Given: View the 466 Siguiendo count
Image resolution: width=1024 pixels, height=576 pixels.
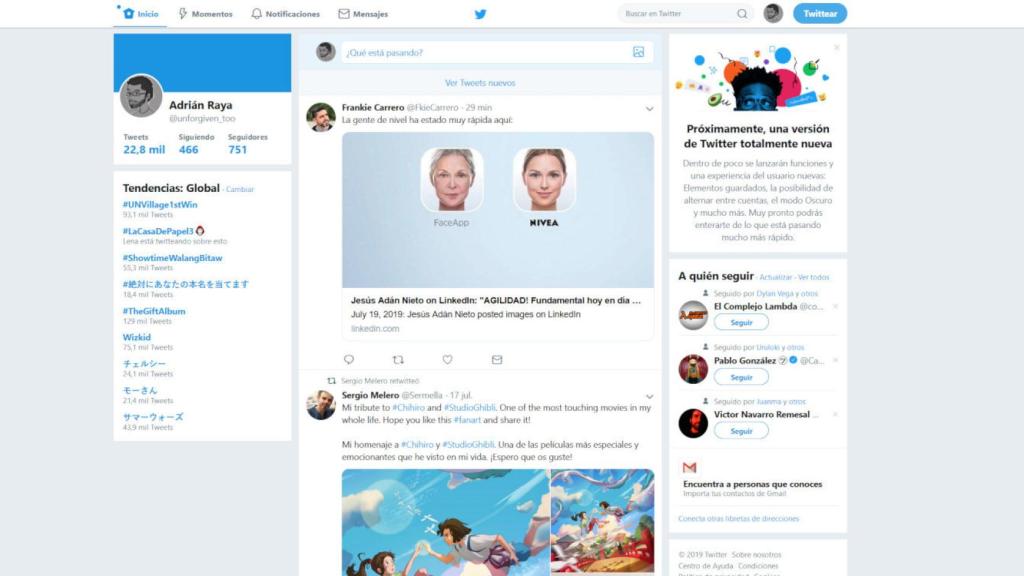Looking at the screenshot, I should click(196, 144).
